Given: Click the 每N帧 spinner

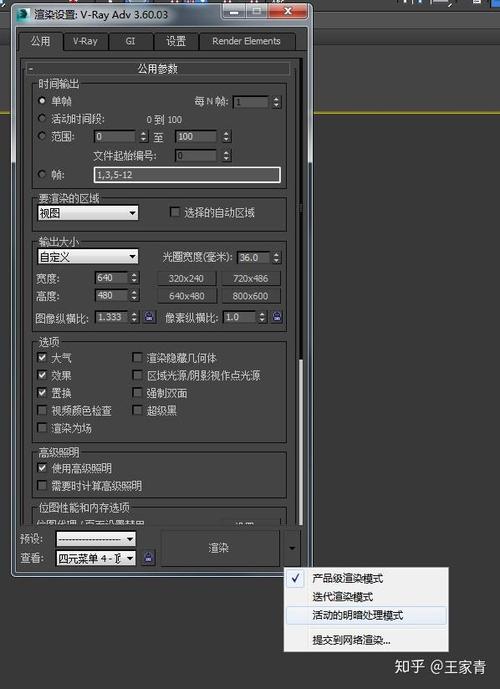Looking at the screenshot, I should (276, 102).
